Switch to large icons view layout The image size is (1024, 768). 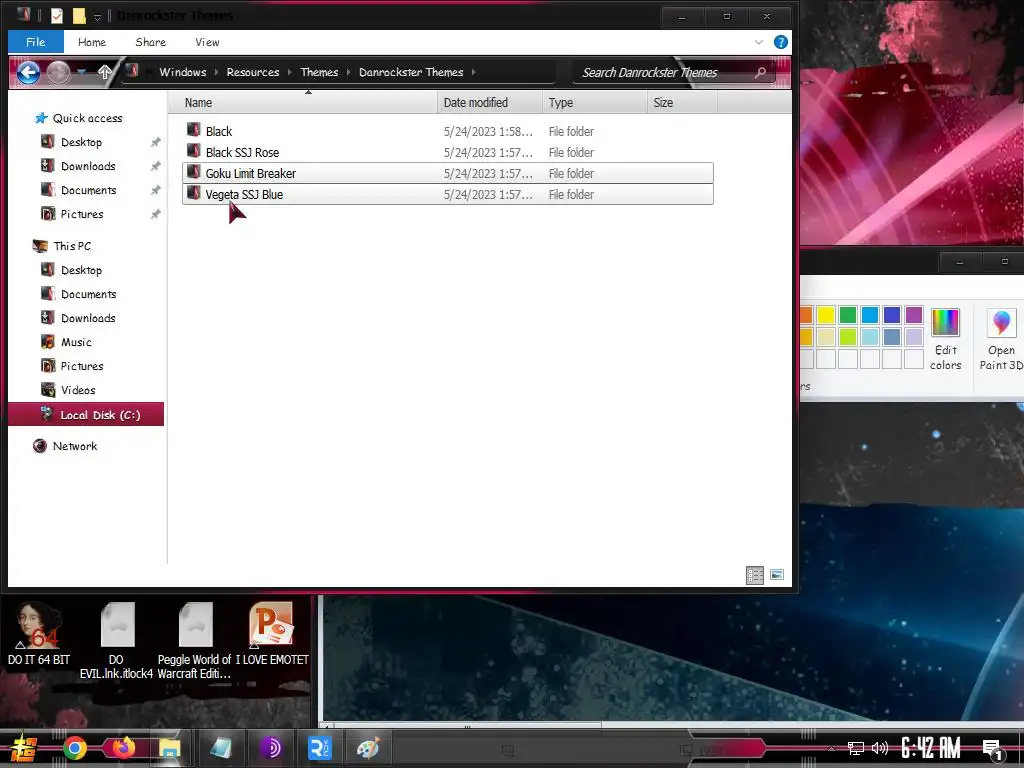tap(776, 575)
